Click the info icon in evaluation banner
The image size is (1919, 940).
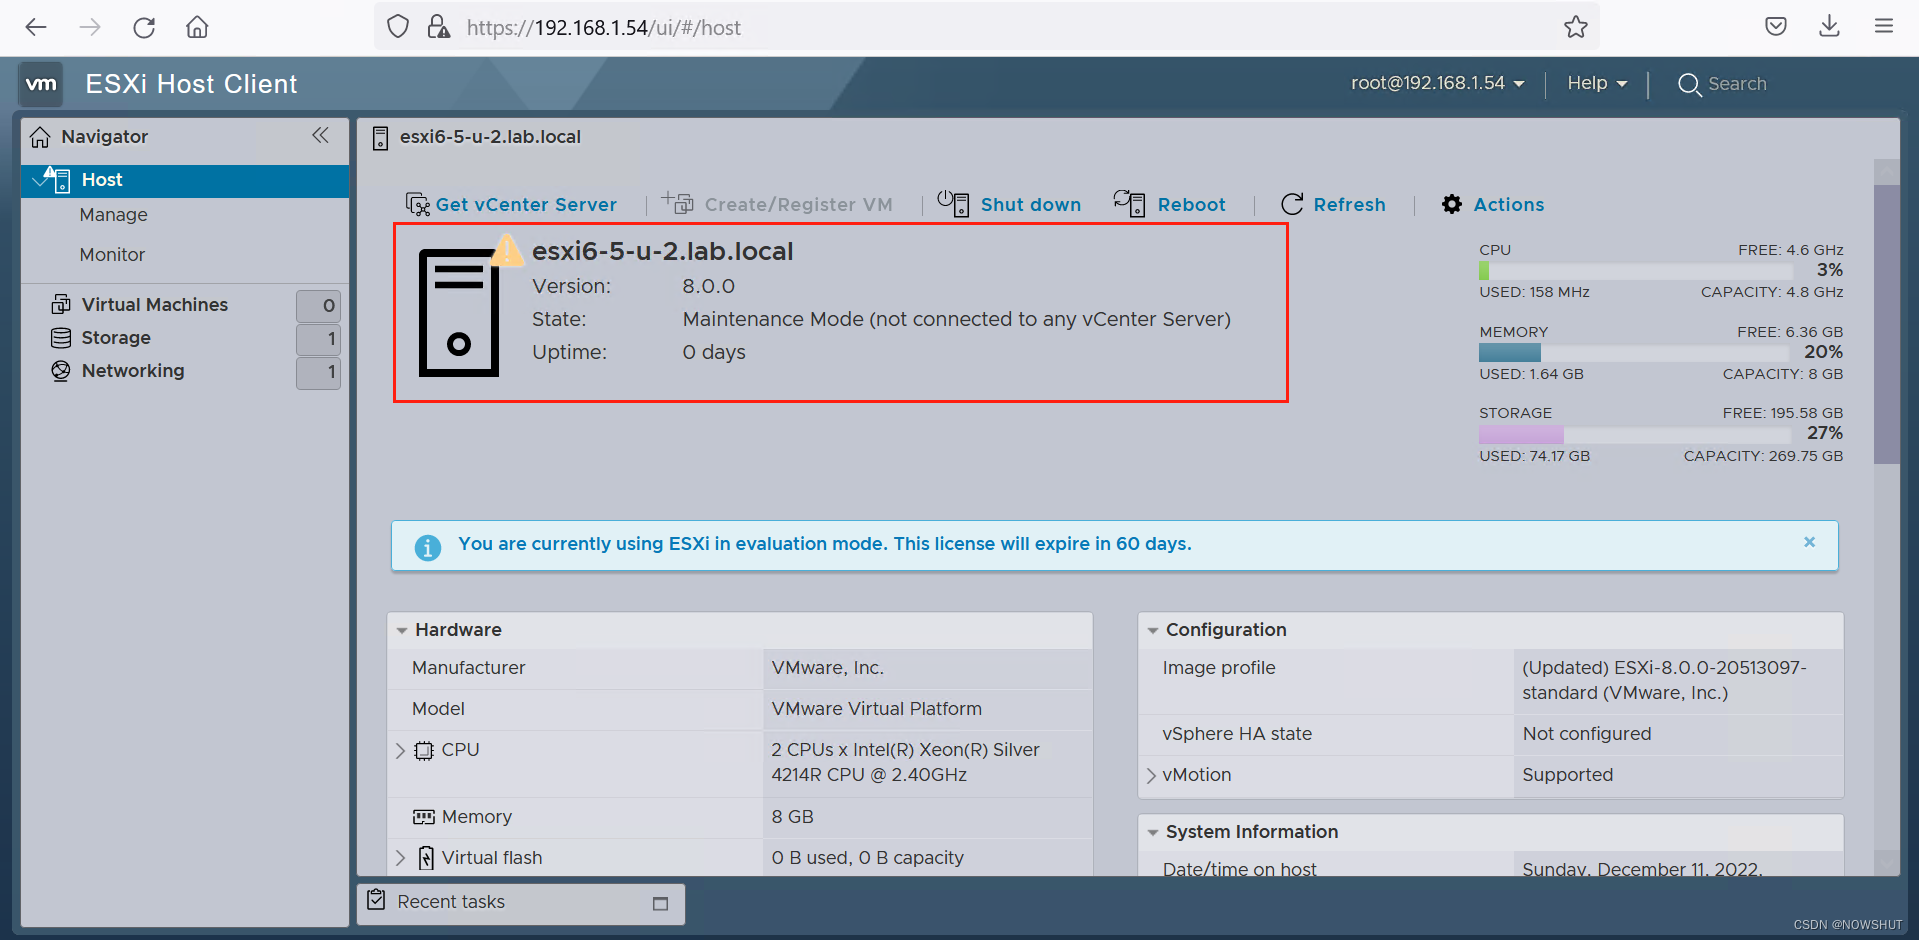point(428,547)
